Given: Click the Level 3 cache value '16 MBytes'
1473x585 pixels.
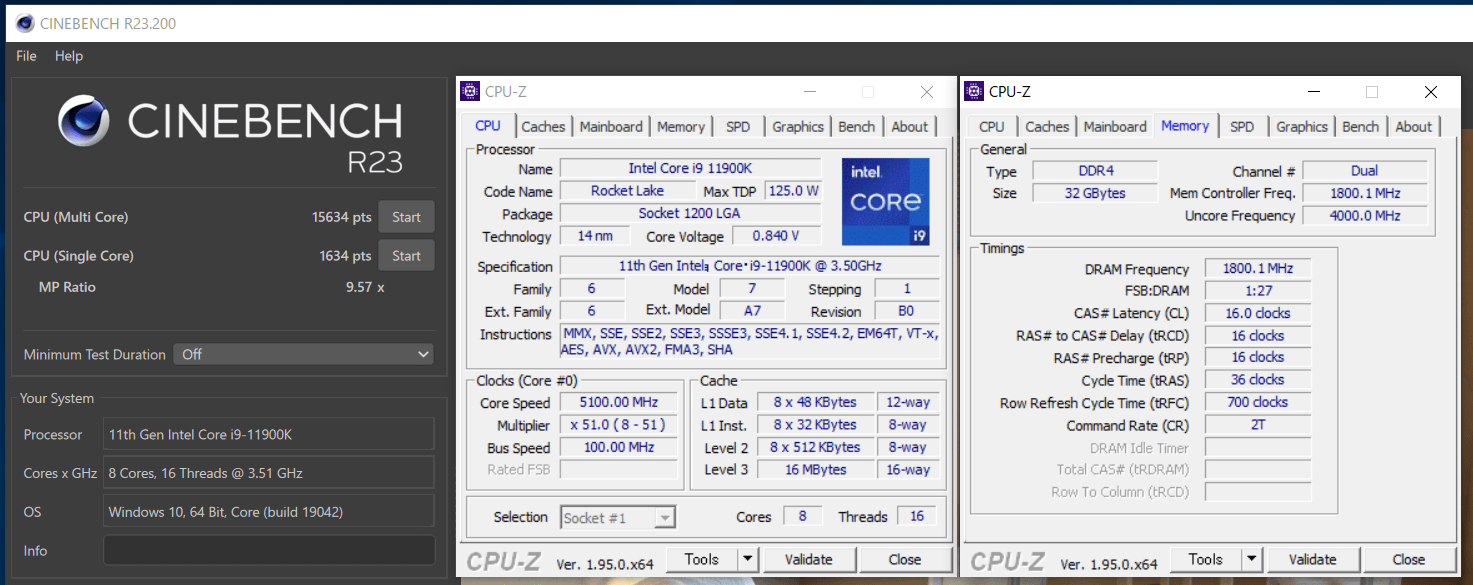Looking at the screenshot, I should coord(815,470).
